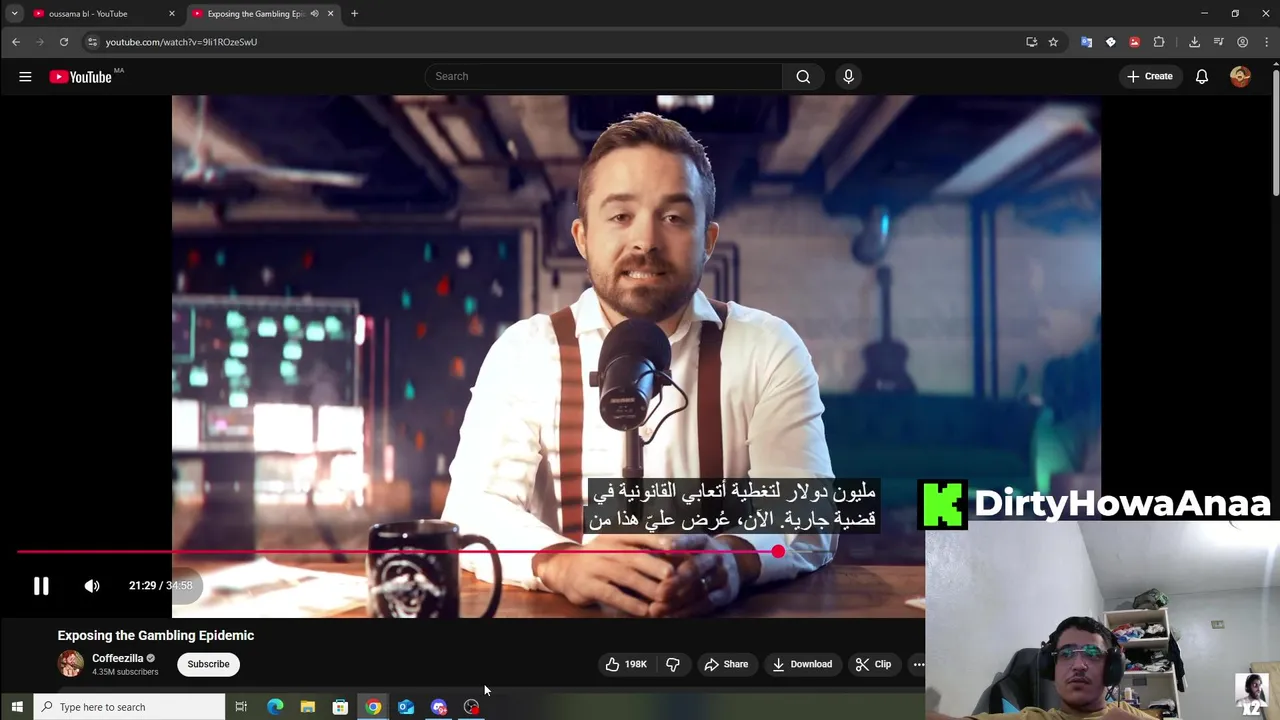The height and width of the screenshot is (720, 1280).
Task: Pause the video playback
Action: [x=41, y=586]
